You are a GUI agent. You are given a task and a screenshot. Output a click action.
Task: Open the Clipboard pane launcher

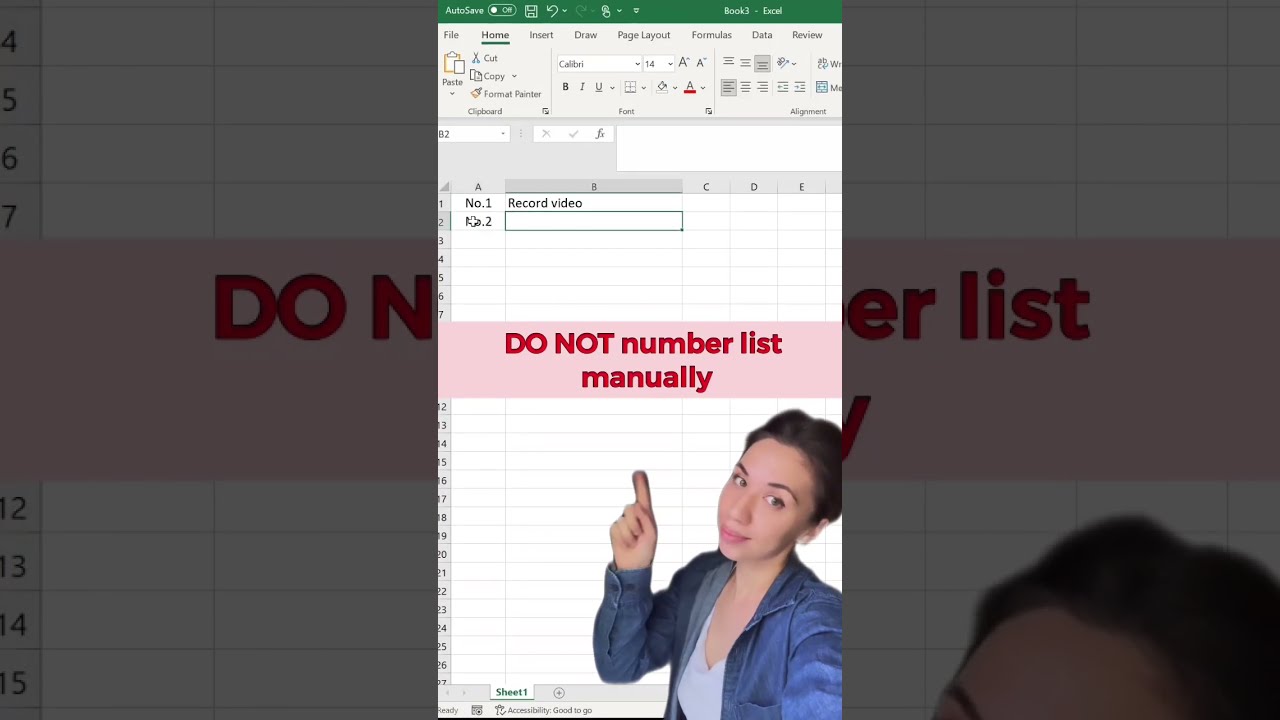pos(545,111)
